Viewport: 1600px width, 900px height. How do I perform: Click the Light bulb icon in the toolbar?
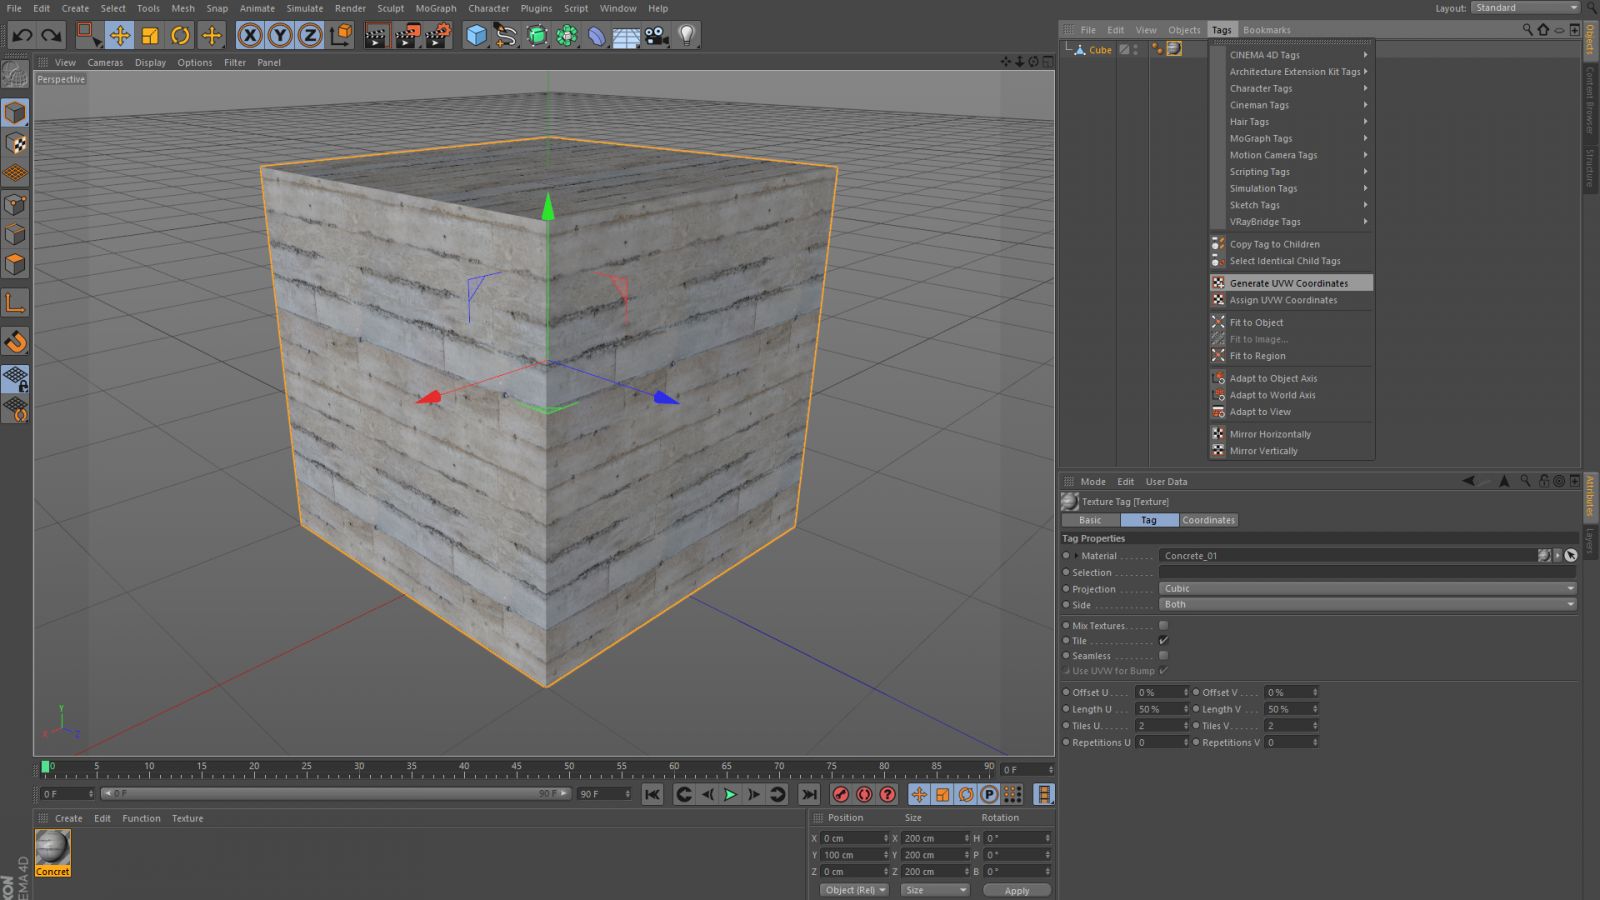point(686,36)
